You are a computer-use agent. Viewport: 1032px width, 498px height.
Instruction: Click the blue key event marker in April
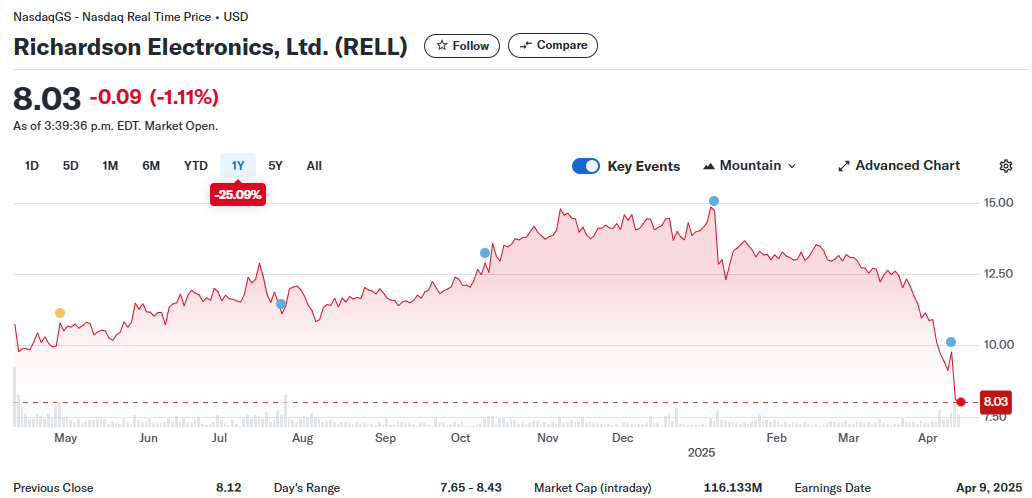(x=951, y=342)
